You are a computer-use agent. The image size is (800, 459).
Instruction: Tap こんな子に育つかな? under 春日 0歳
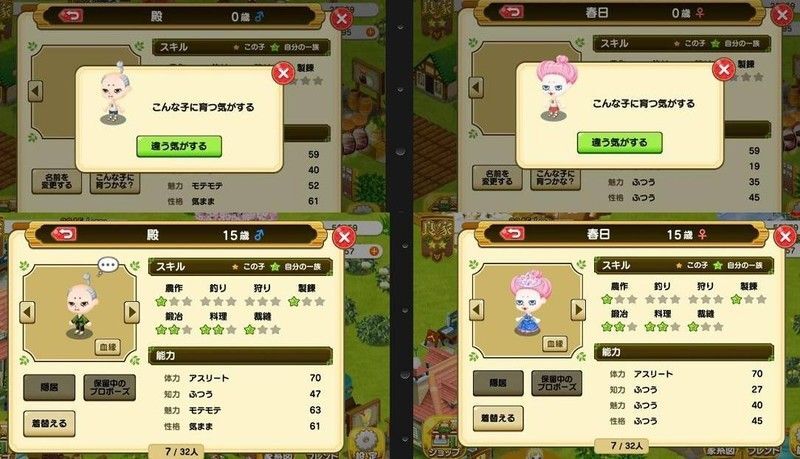[x=555, y=177]
